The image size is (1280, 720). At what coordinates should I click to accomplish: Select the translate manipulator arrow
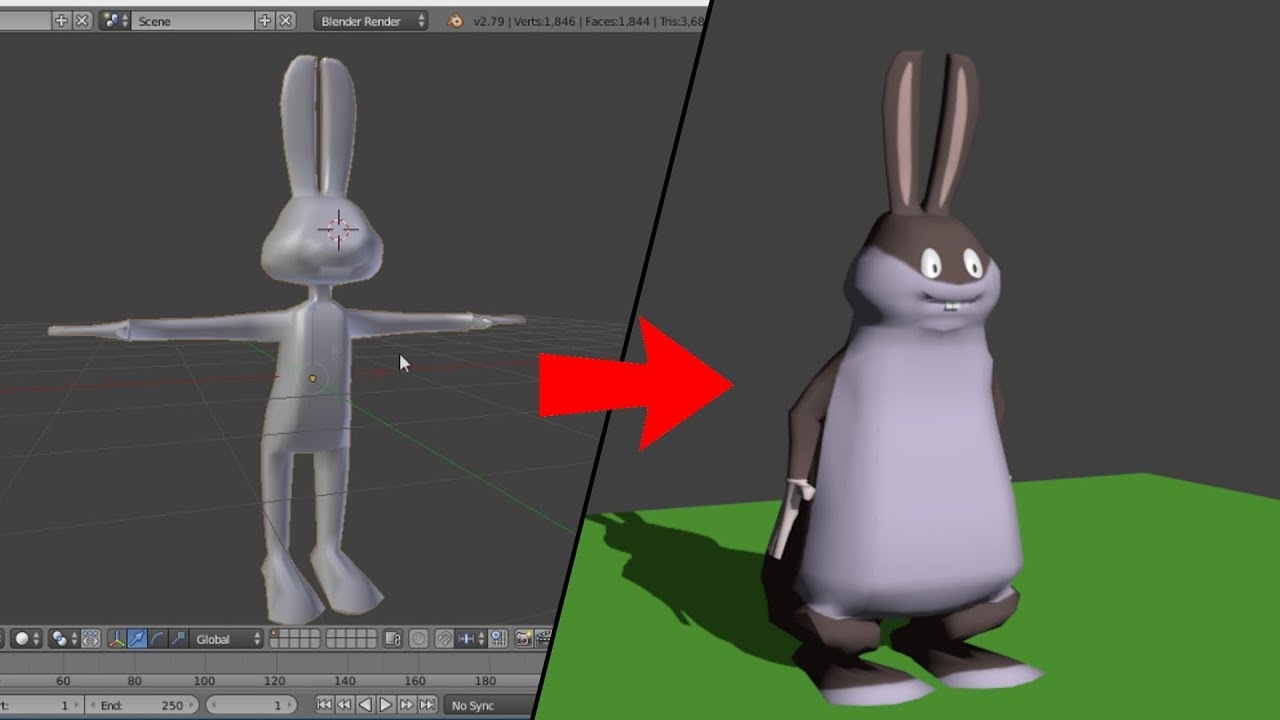(x=137, y=638)
